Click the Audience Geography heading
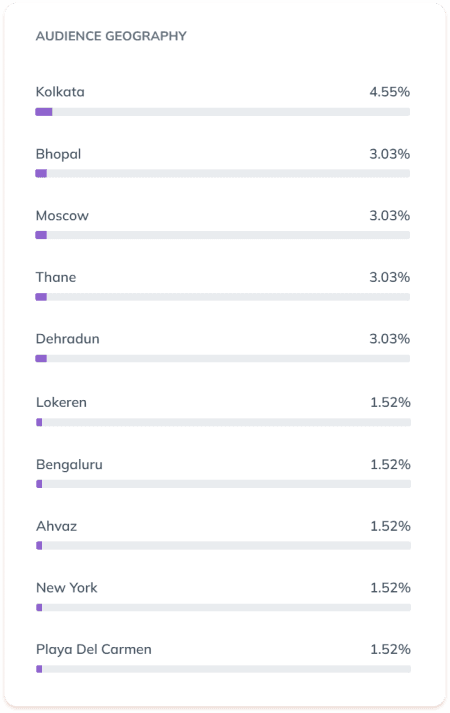 111,36
